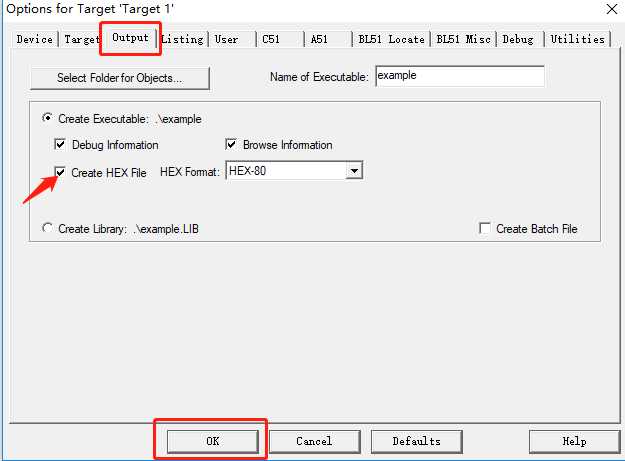Switch to the C51 tab
The image size is (625, 461).
(271, 39)
